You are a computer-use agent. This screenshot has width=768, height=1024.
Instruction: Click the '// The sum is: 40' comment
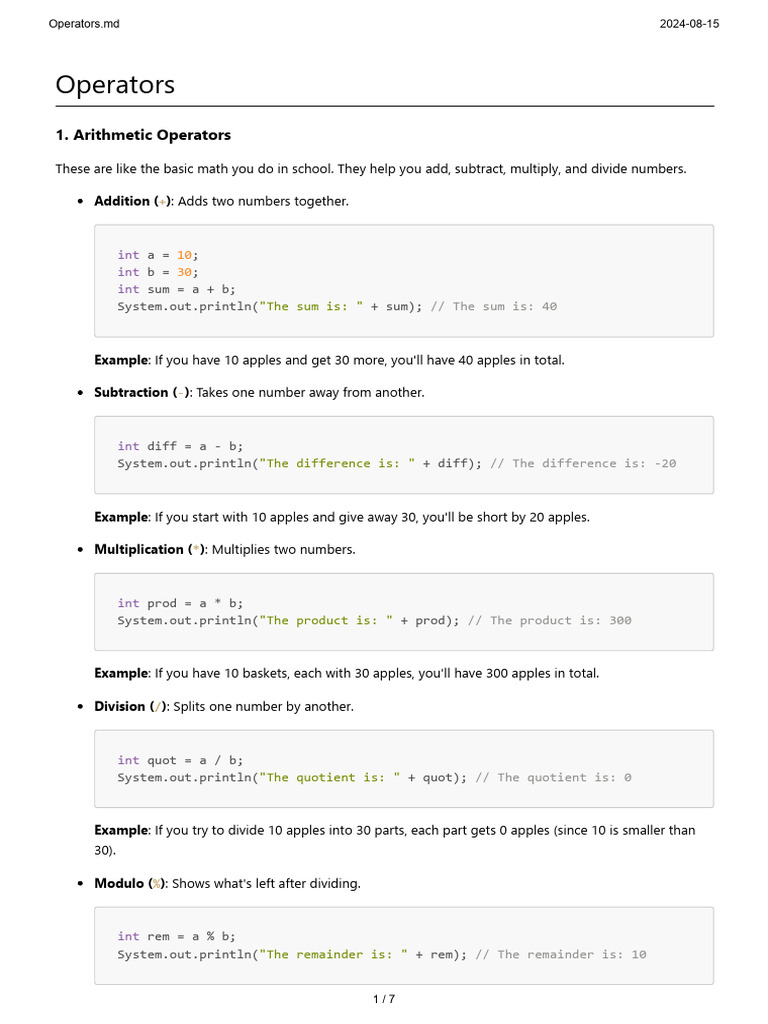[x=493, y=306]
